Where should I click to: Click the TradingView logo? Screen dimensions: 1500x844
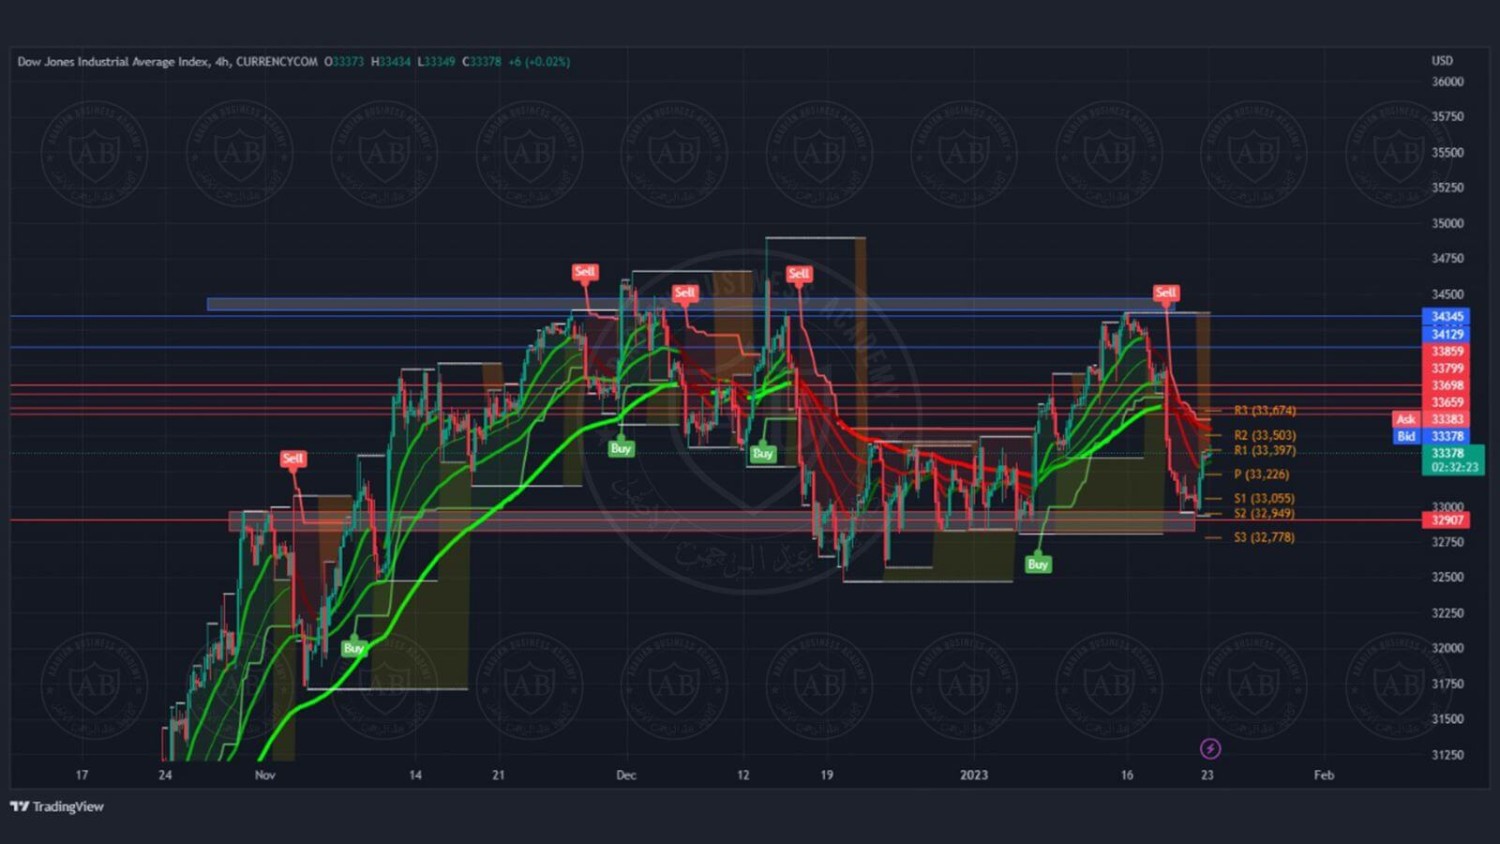[x=57, y=806]
